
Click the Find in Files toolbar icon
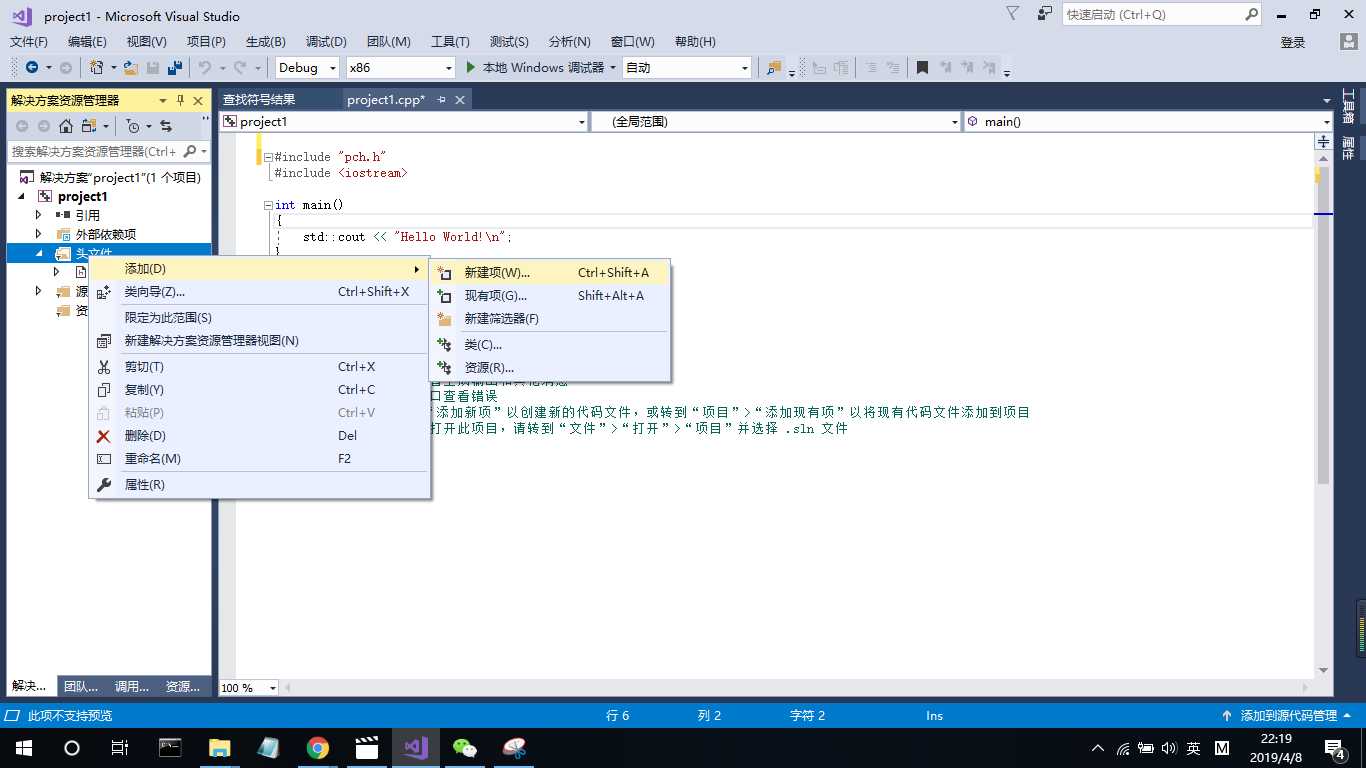(773, 67)
